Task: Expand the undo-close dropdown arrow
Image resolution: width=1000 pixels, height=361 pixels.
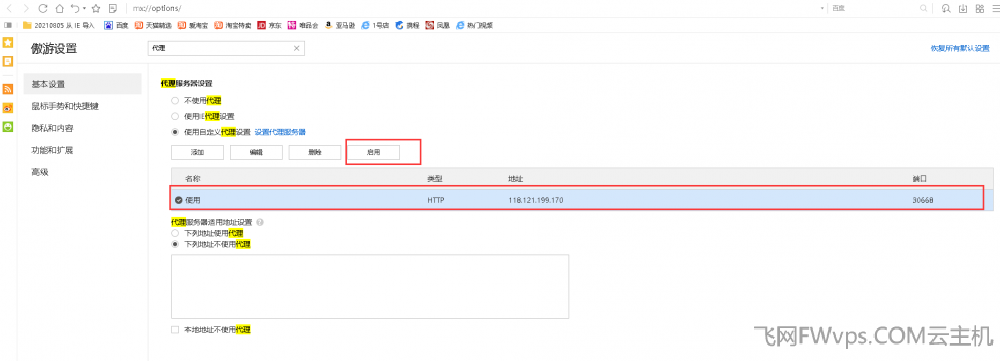Action: (x=84, y=8)
